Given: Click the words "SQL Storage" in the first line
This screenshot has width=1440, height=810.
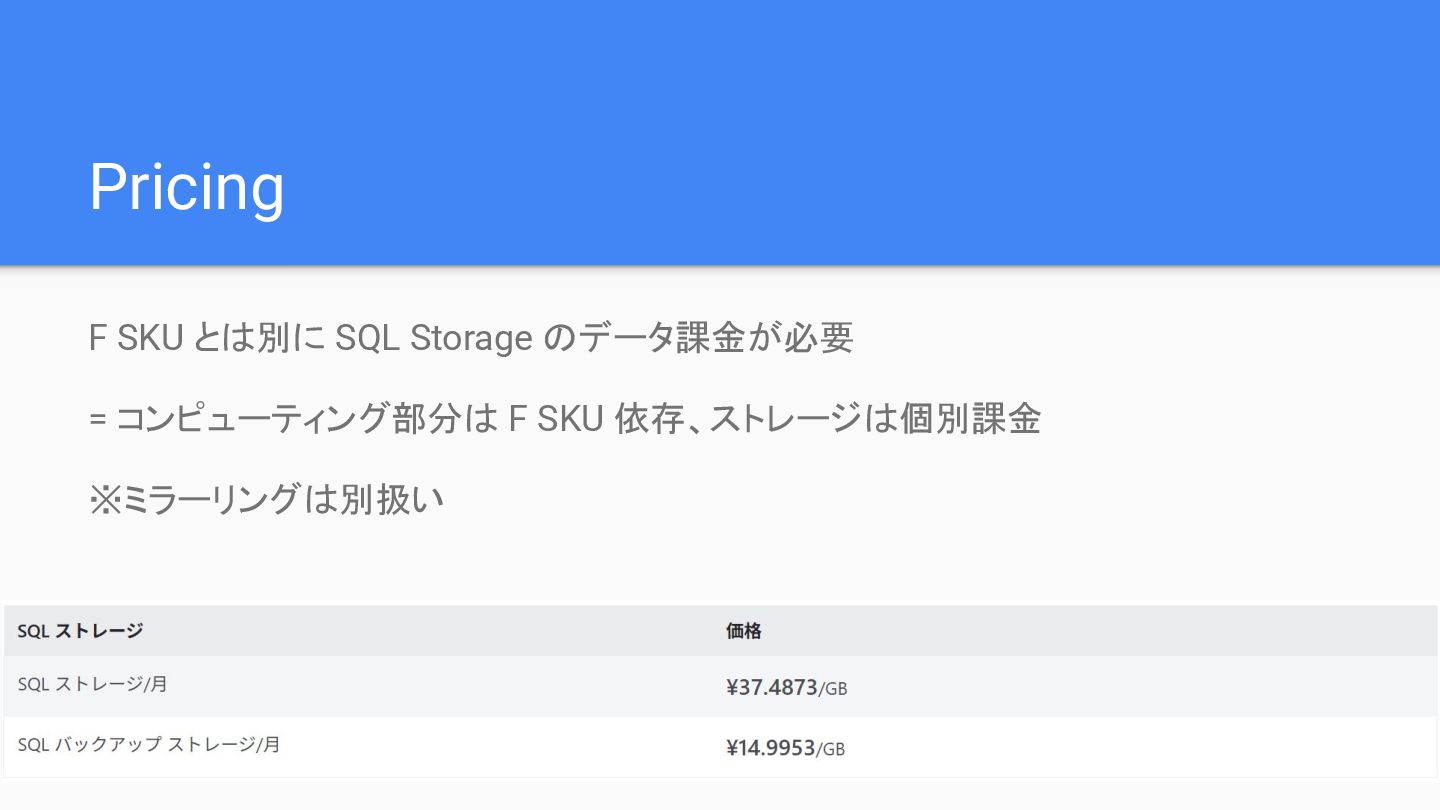Looking at the screenshot, I should (433, 339).
